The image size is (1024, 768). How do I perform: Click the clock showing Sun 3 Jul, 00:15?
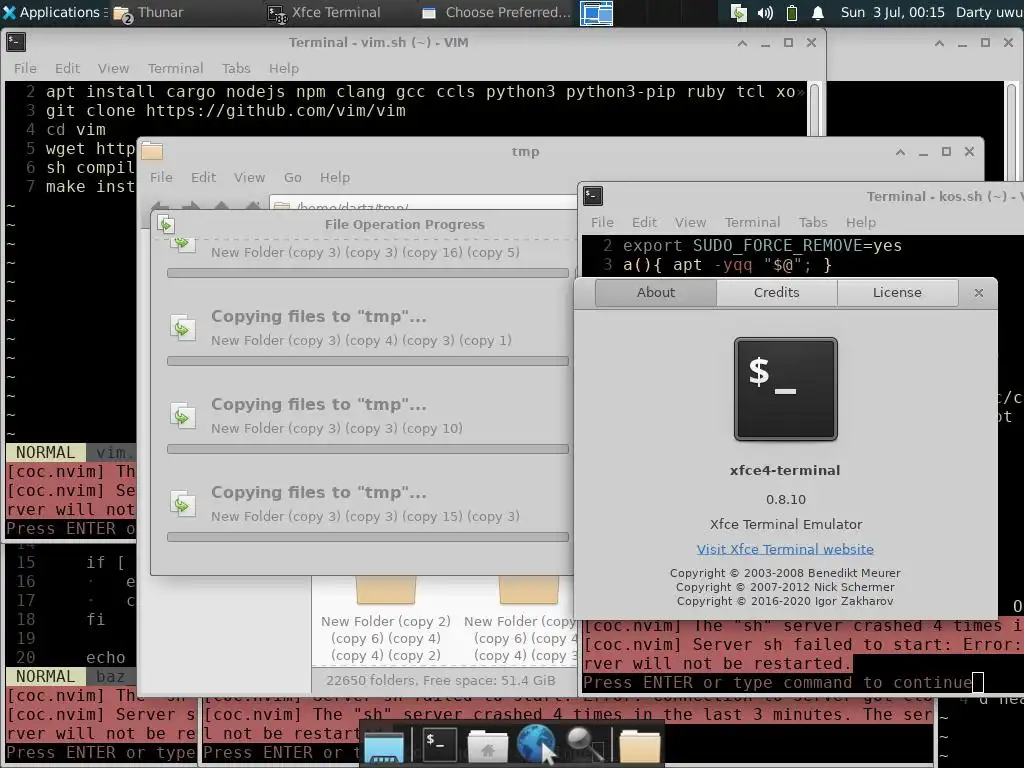click(x=892, y=12)
